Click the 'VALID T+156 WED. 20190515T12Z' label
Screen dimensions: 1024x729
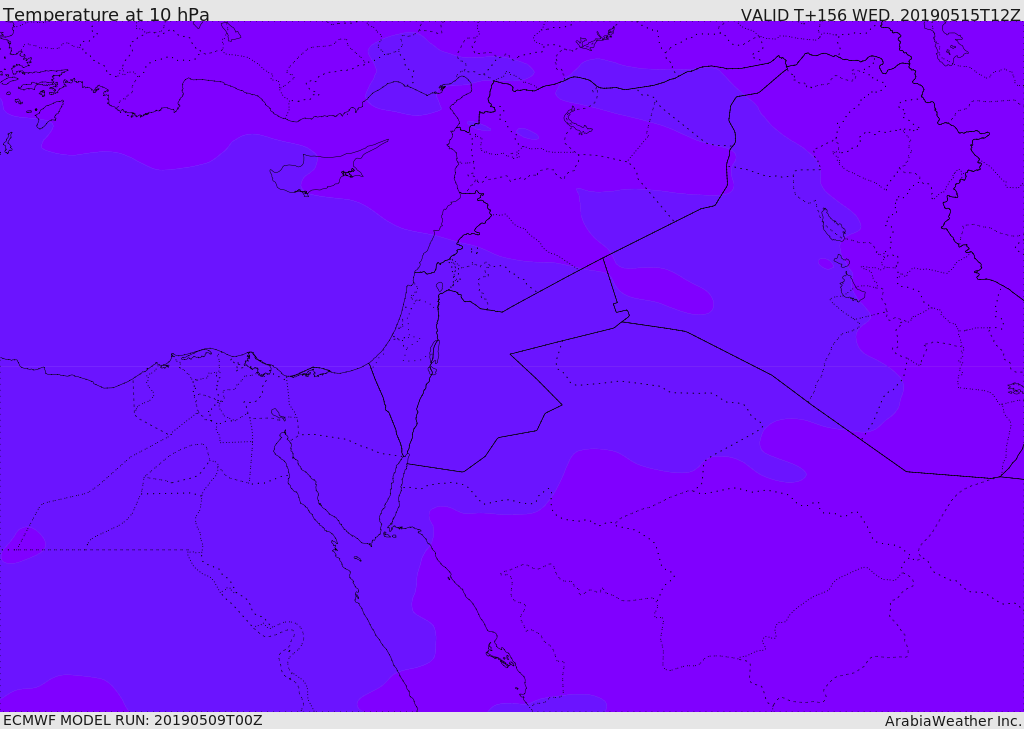880,14
